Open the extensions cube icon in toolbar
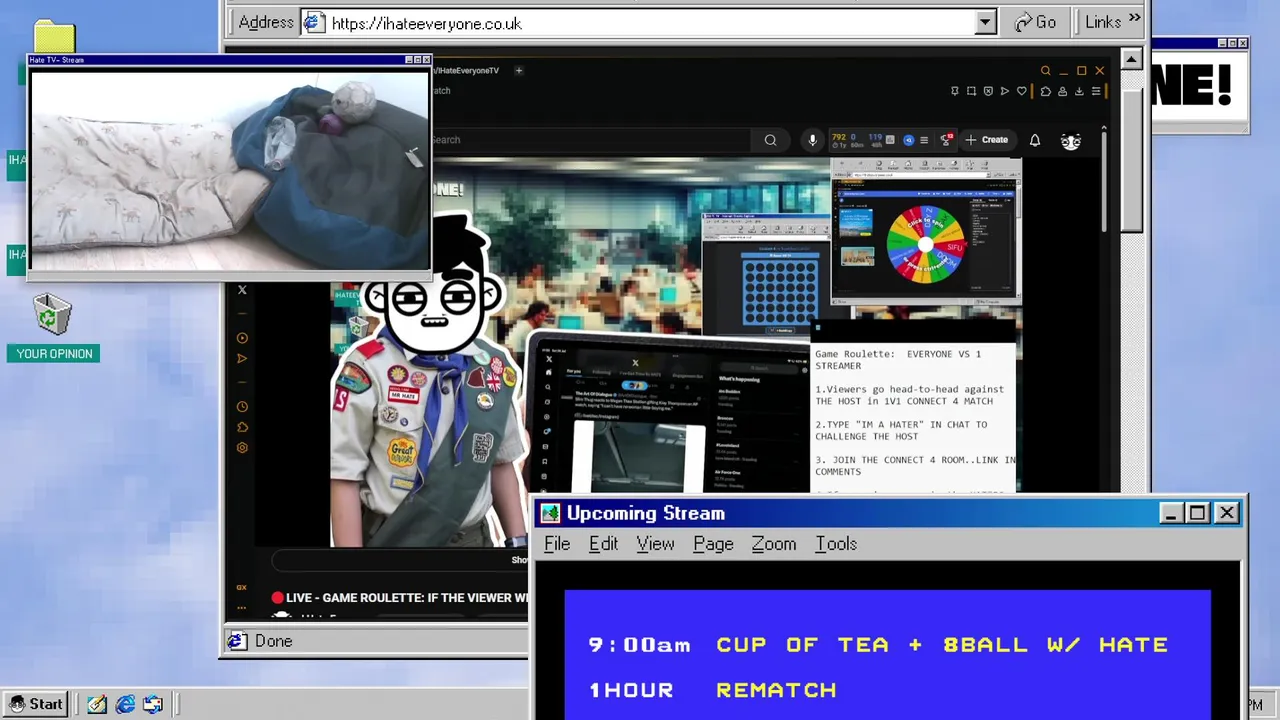The width and height of the screenshot is (1280, 720). coord(1045,91)
